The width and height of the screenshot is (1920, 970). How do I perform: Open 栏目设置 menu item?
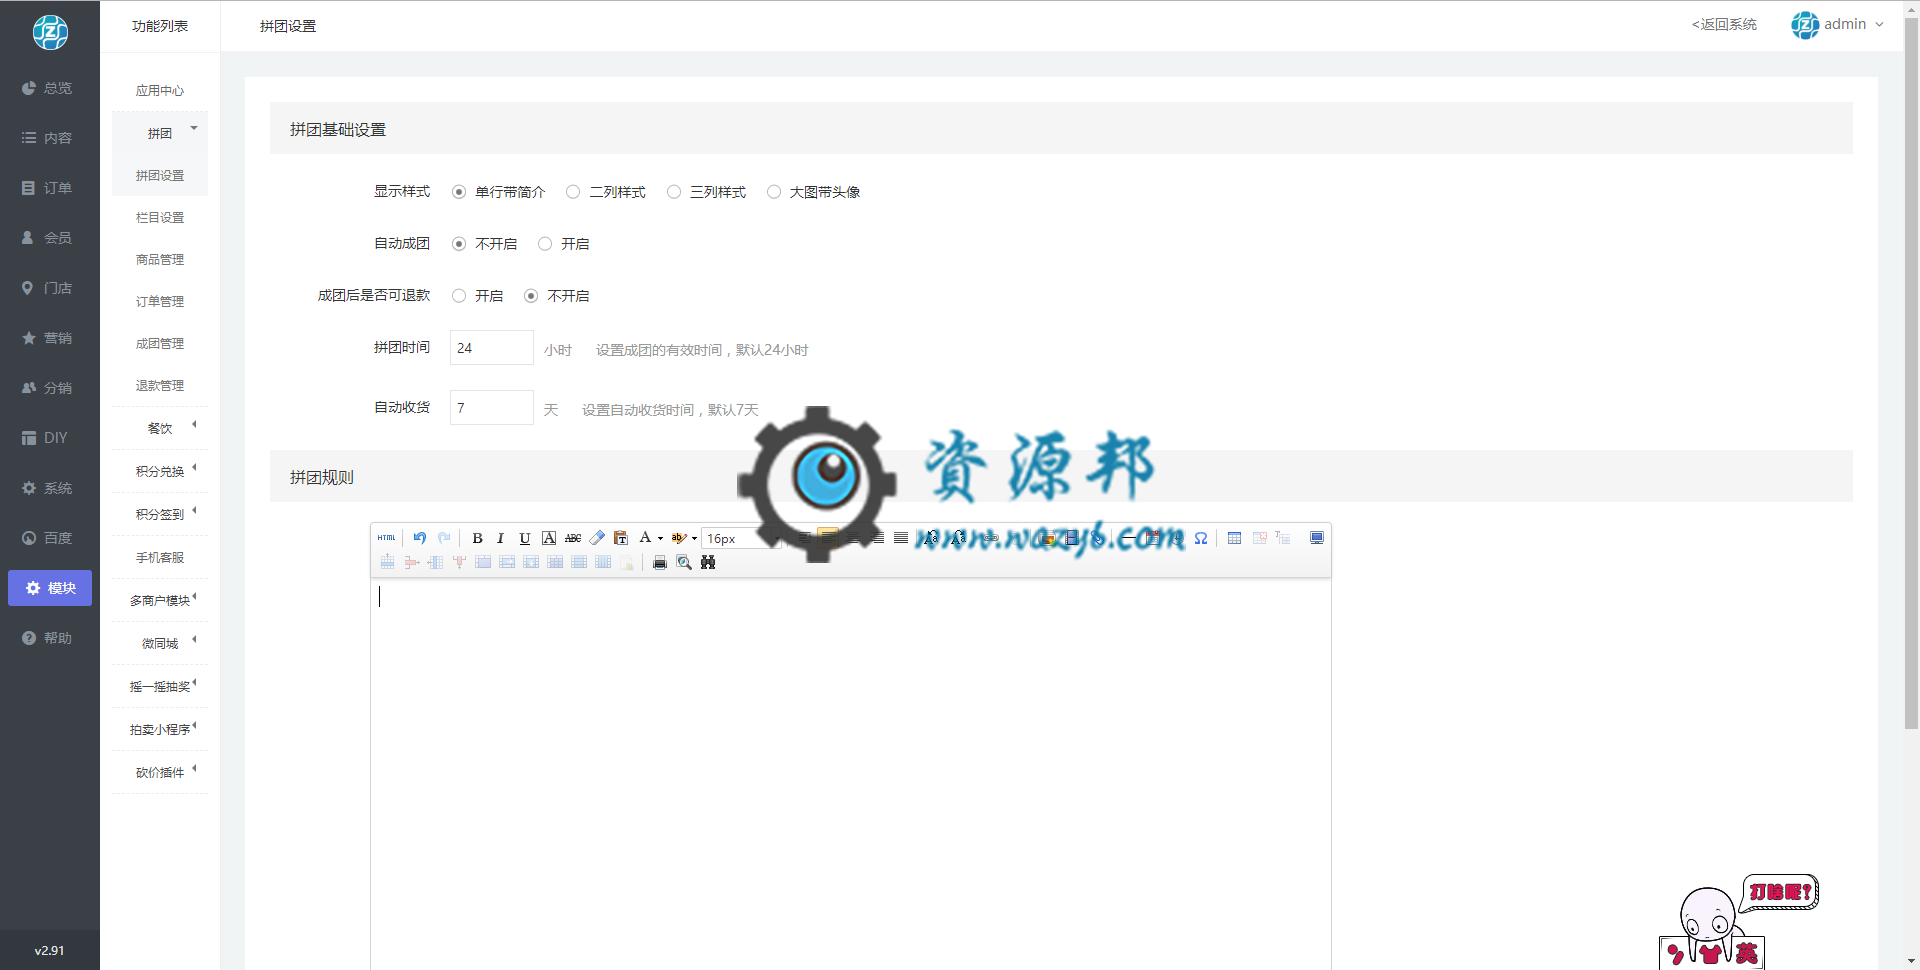pyautogui.click(x=160, y=217)
